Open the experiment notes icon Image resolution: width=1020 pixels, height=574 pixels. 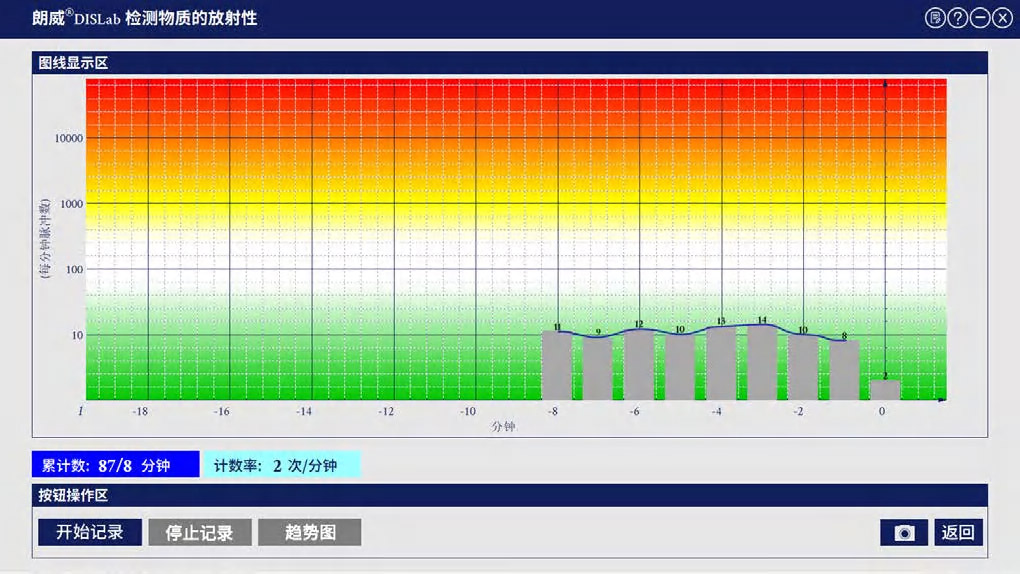tap(935, 18)
